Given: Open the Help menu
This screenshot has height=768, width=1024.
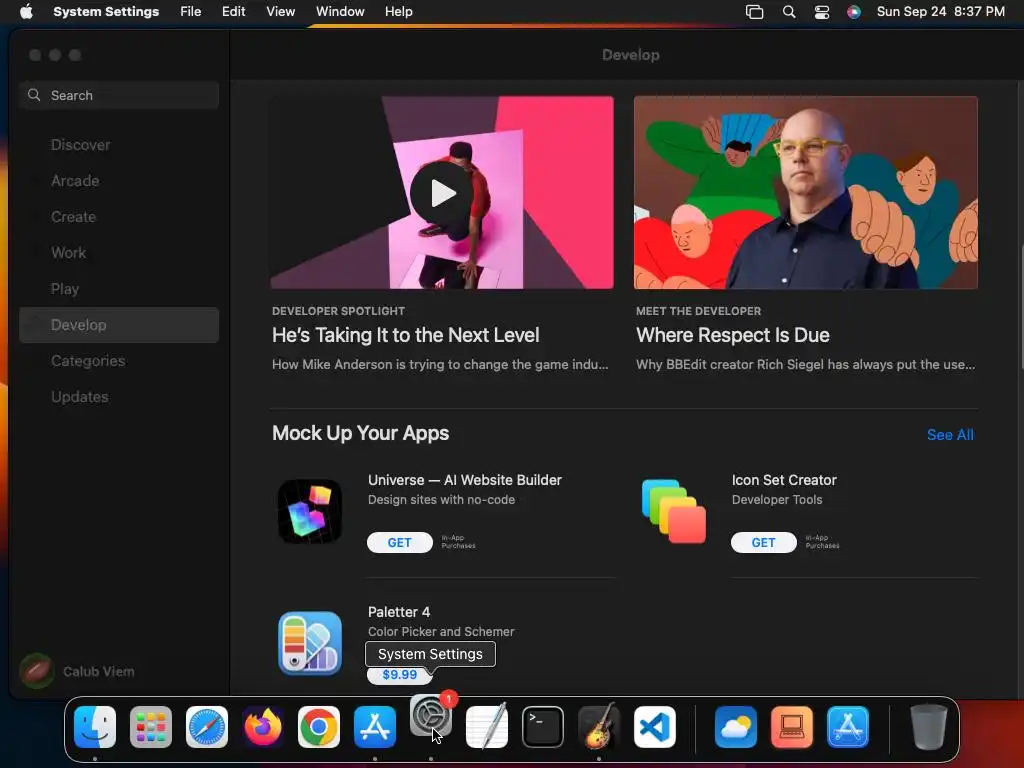Looking at the screenshot, I should tap(398, 12).
